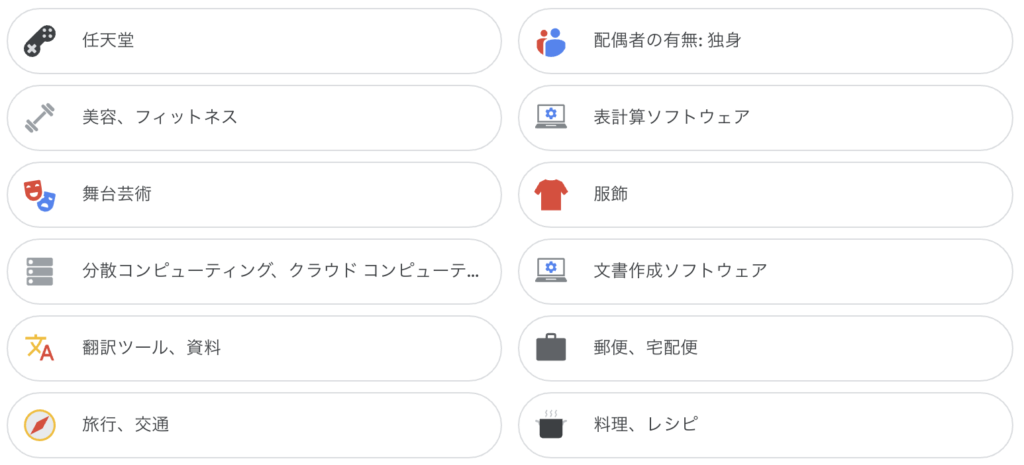
Task: Open the 郵便、宅配便 entry
Action: click(x=765, y=348)
